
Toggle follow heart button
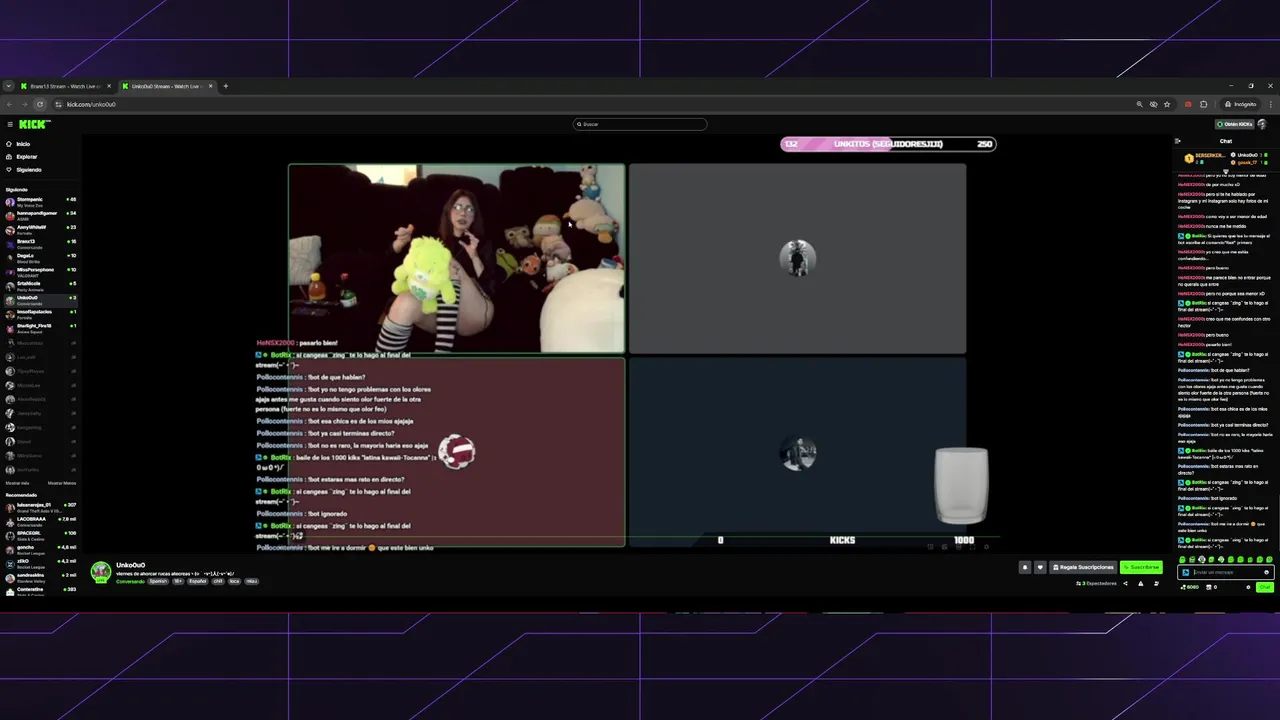(x=1039, y=567)
